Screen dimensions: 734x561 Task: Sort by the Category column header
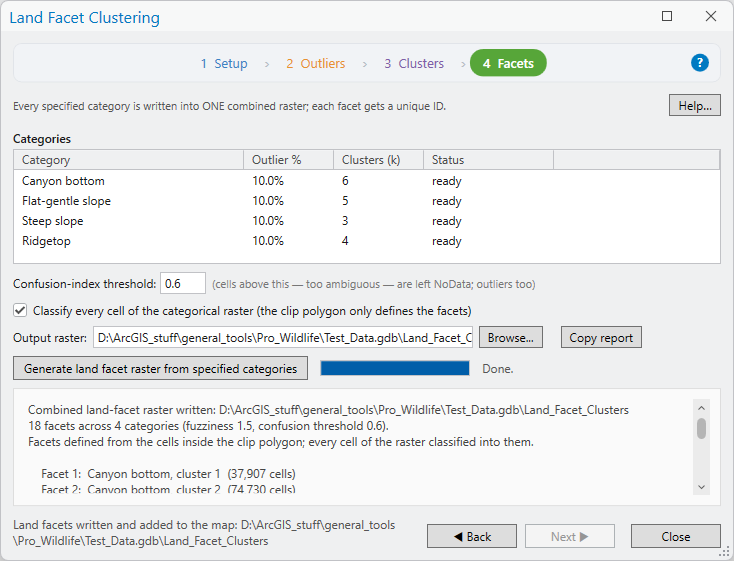128,160
